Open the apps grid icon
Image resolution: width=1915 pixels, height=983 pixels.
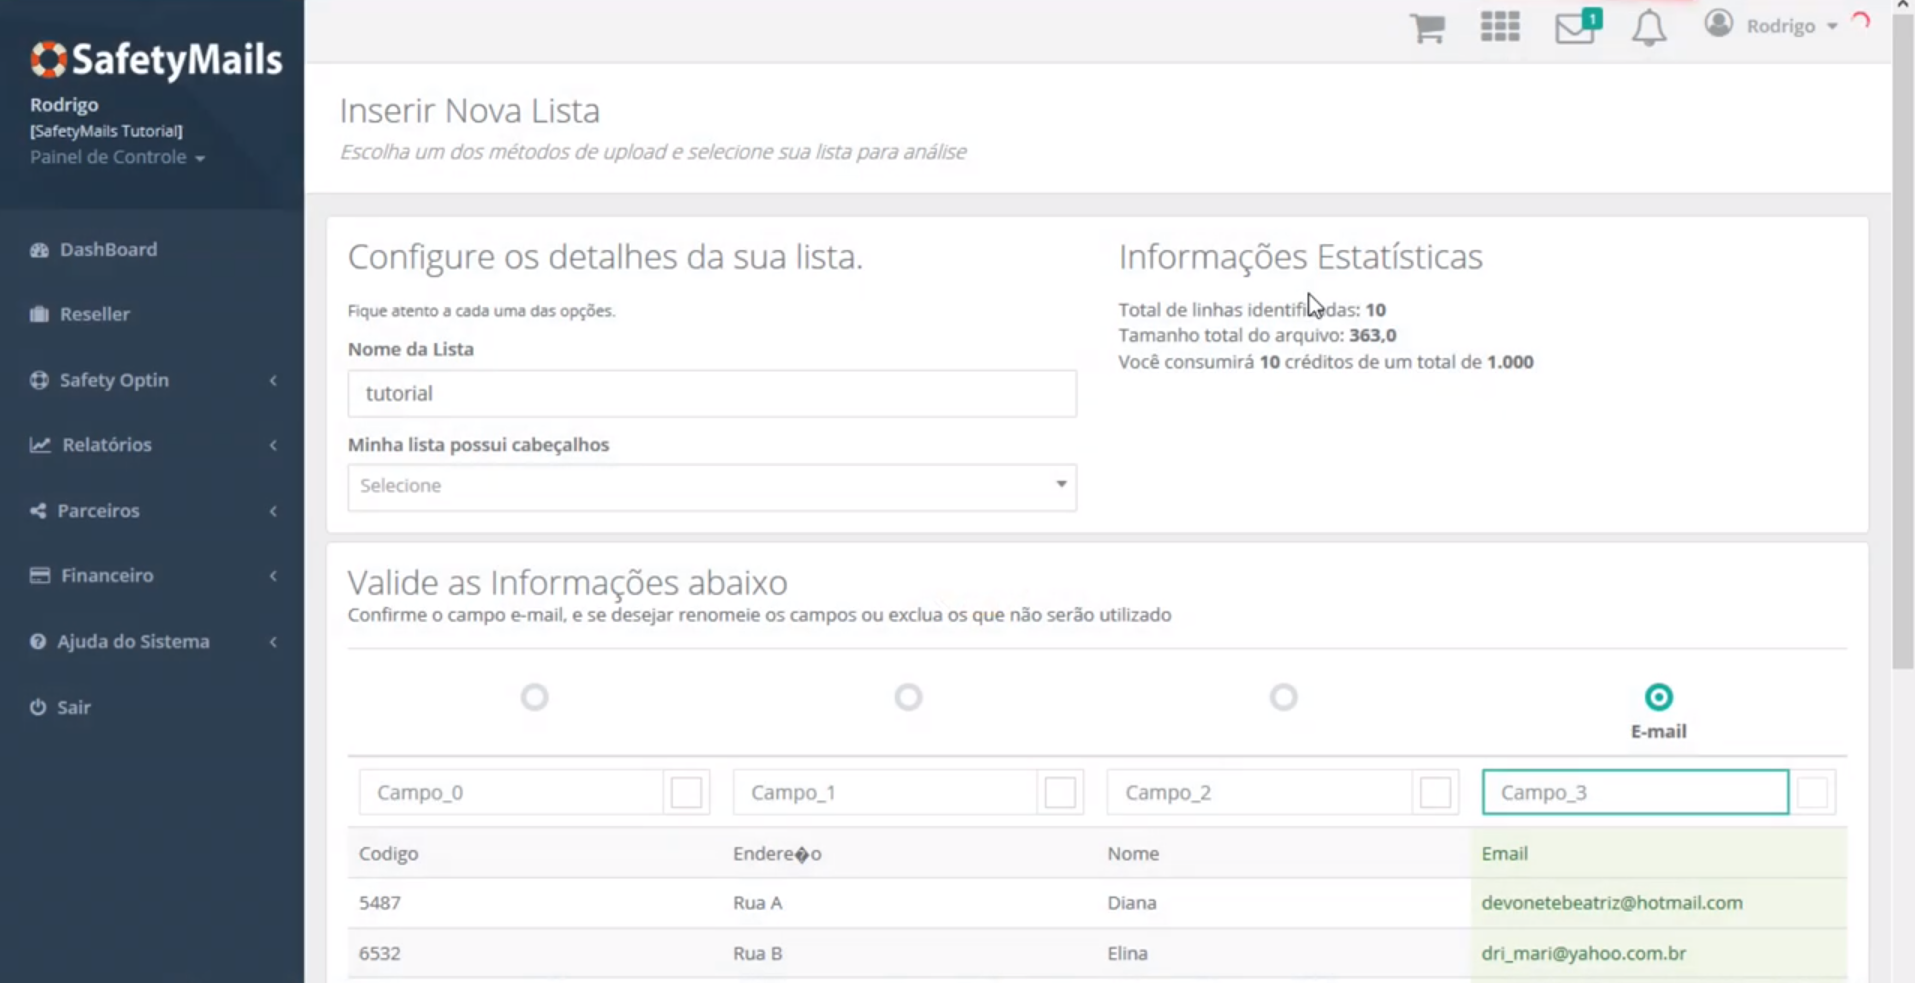point(1500,26)
